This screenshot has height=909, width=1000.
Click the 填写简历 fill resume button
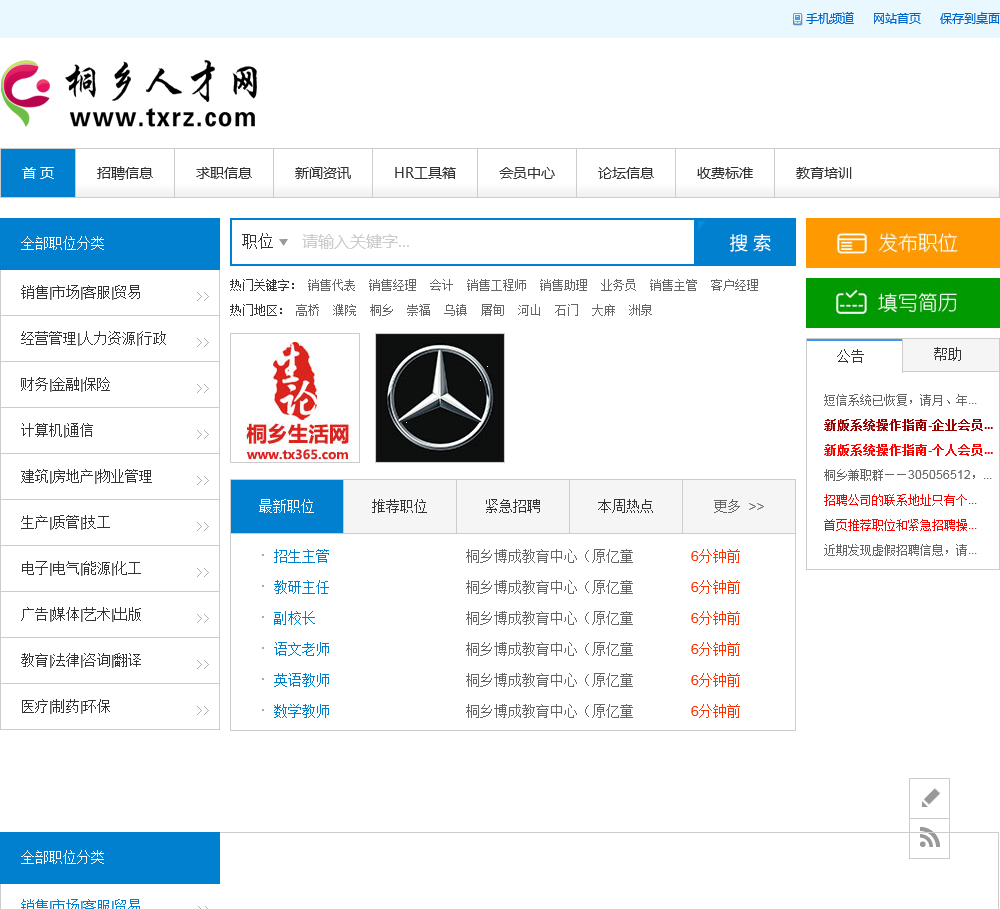point(902,303)
